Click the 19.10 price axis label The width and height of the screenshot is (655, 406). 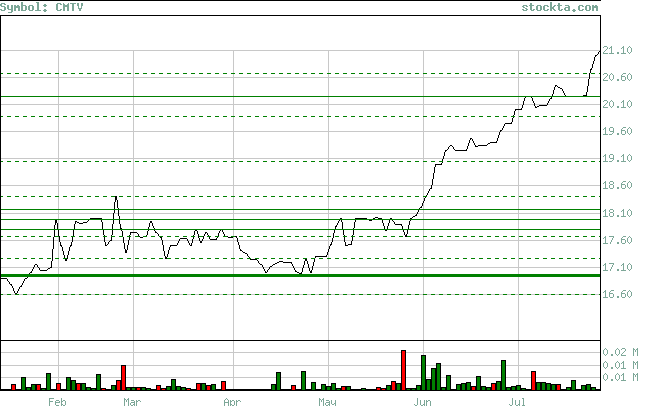(x=617, y=159)
